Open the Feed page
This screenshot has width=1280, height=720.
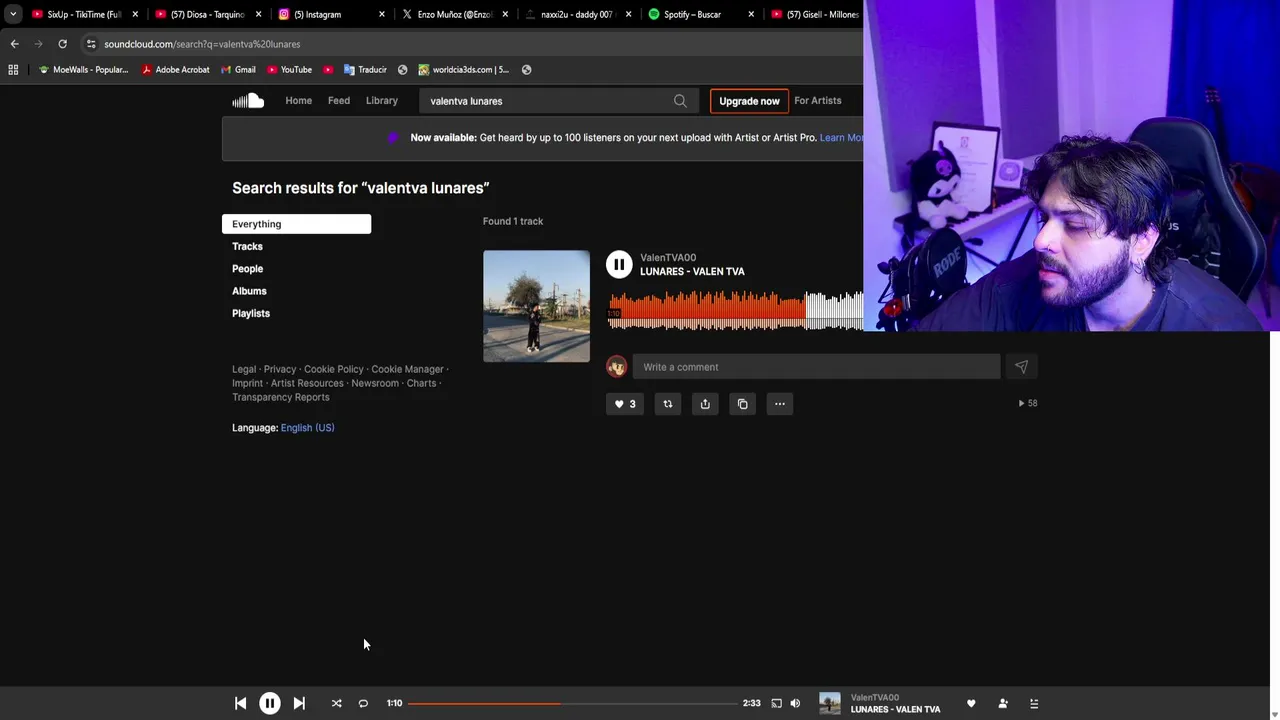[x=339, y=101]
